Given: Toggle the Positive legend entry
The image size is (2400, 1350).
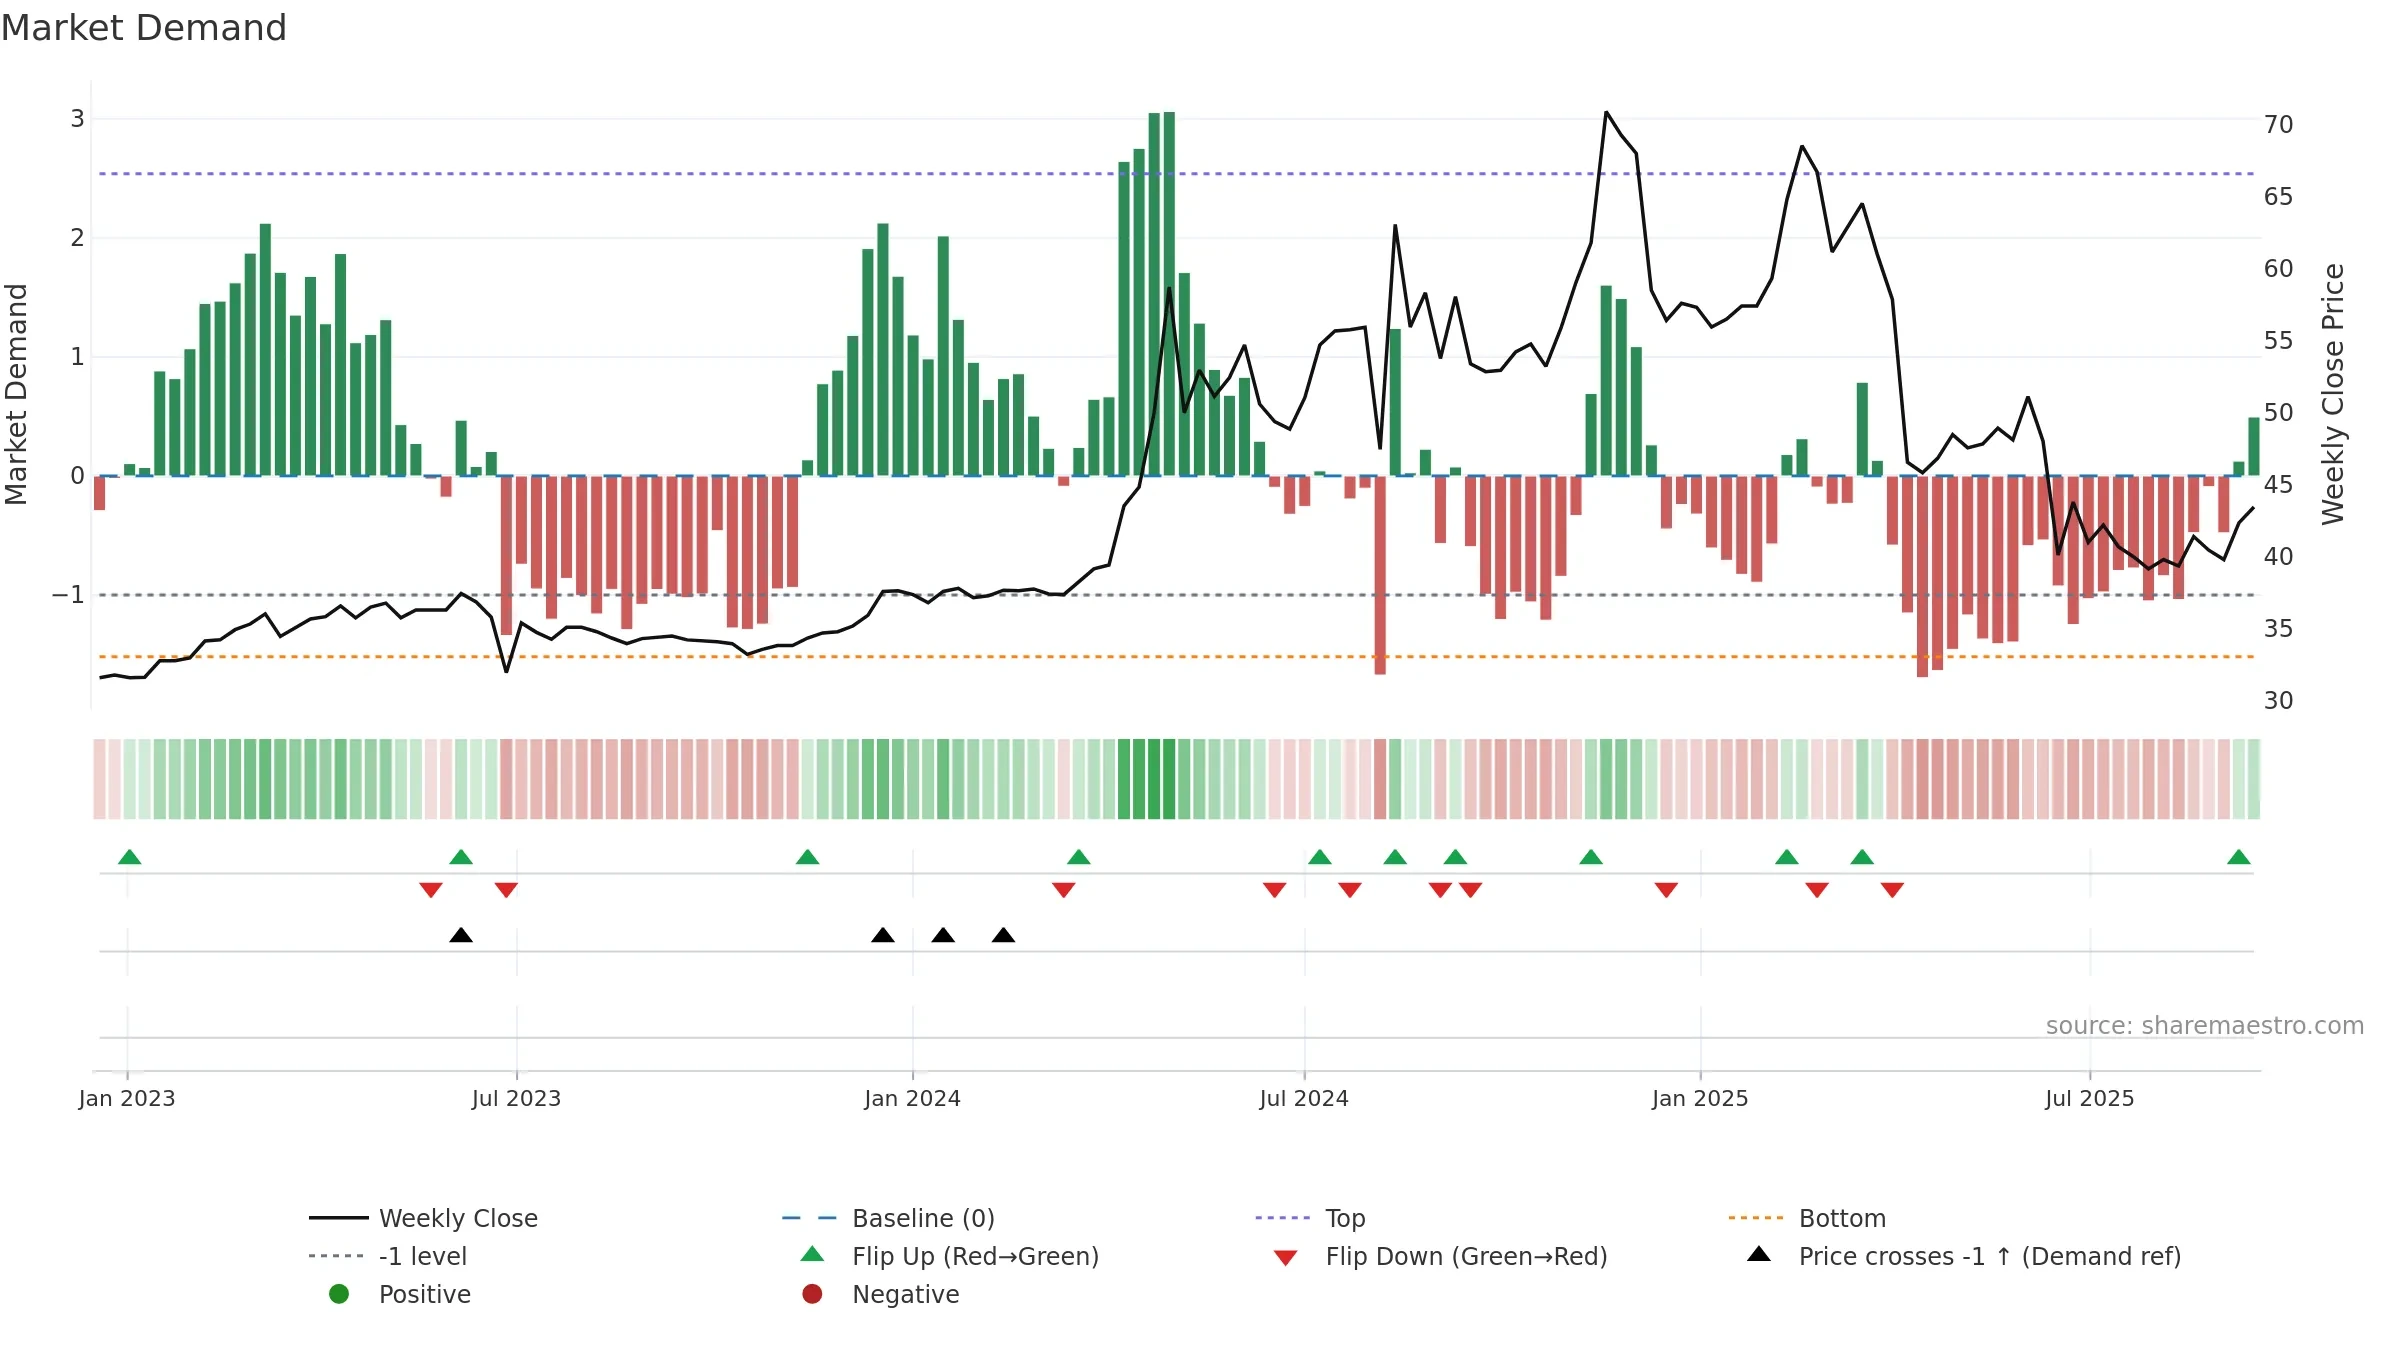Looking at the screenshot, I should coord(399,1294).
